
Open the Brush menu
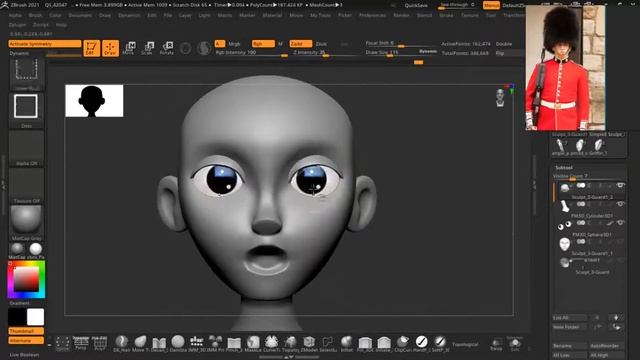click(35, 15)
